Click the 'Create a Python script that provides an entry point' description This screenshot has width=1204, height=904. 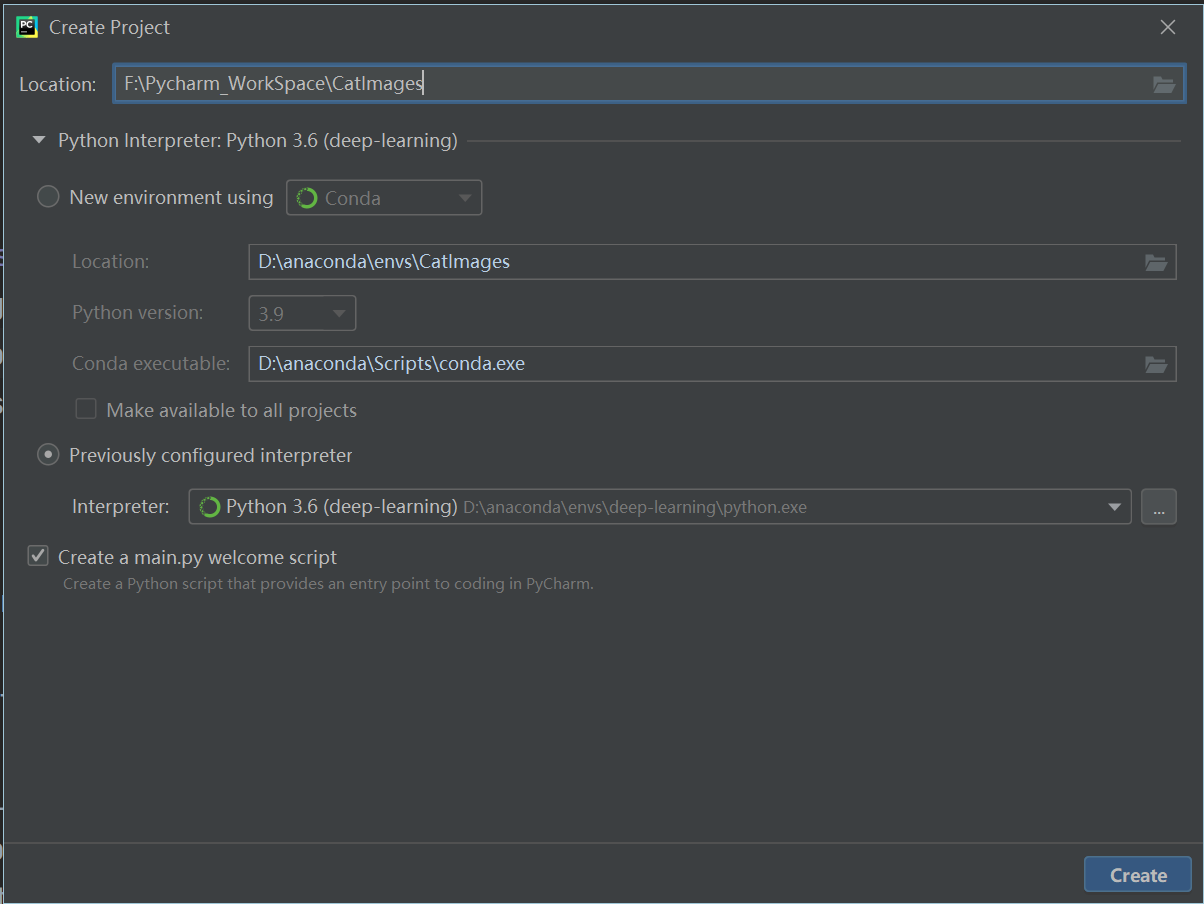point(328,584)
